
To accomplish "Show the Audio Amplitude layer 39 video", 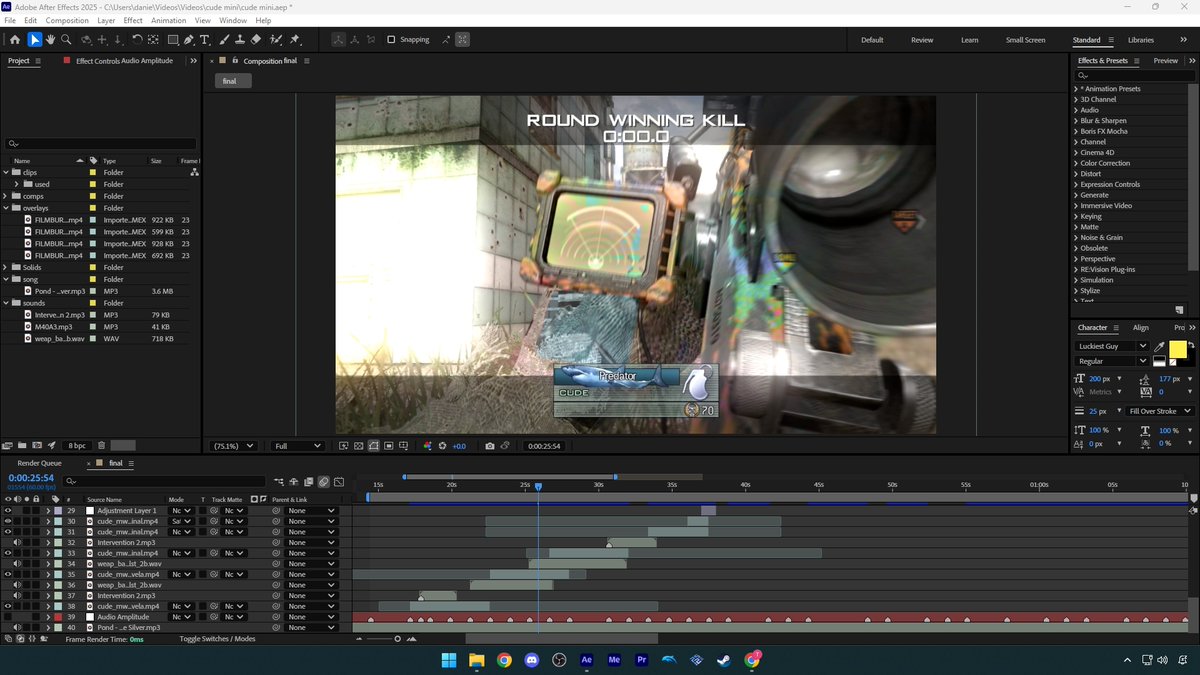I will point(8,617).
